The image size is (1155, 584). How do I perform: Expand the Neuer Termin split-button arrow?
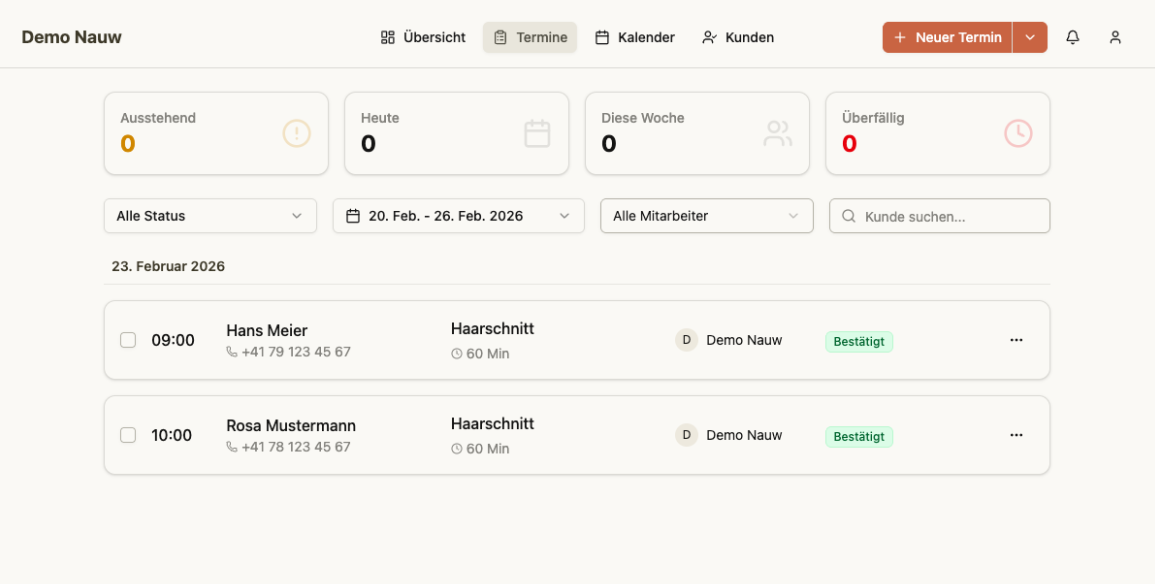1030,38
